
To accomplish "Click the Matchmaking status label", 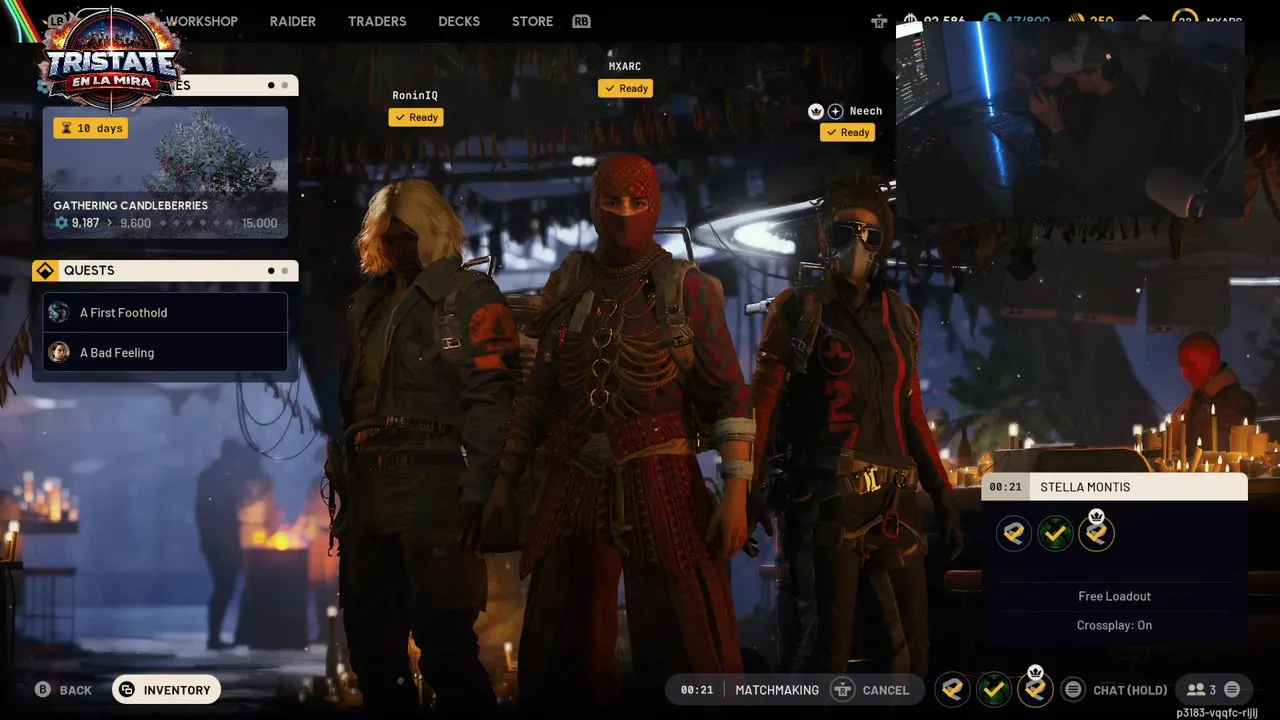I will click(x=777, y=690).
